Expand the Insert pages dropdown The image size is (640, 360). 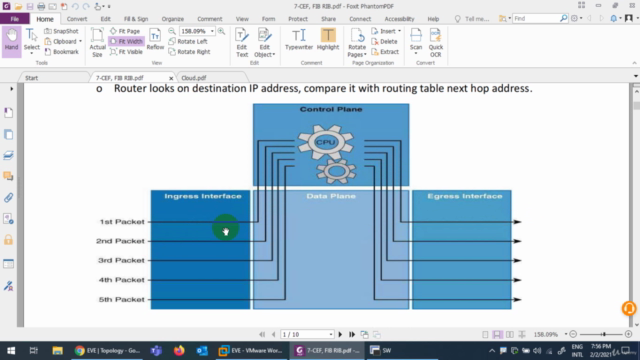pyautogui.click(x=399, y=31)
